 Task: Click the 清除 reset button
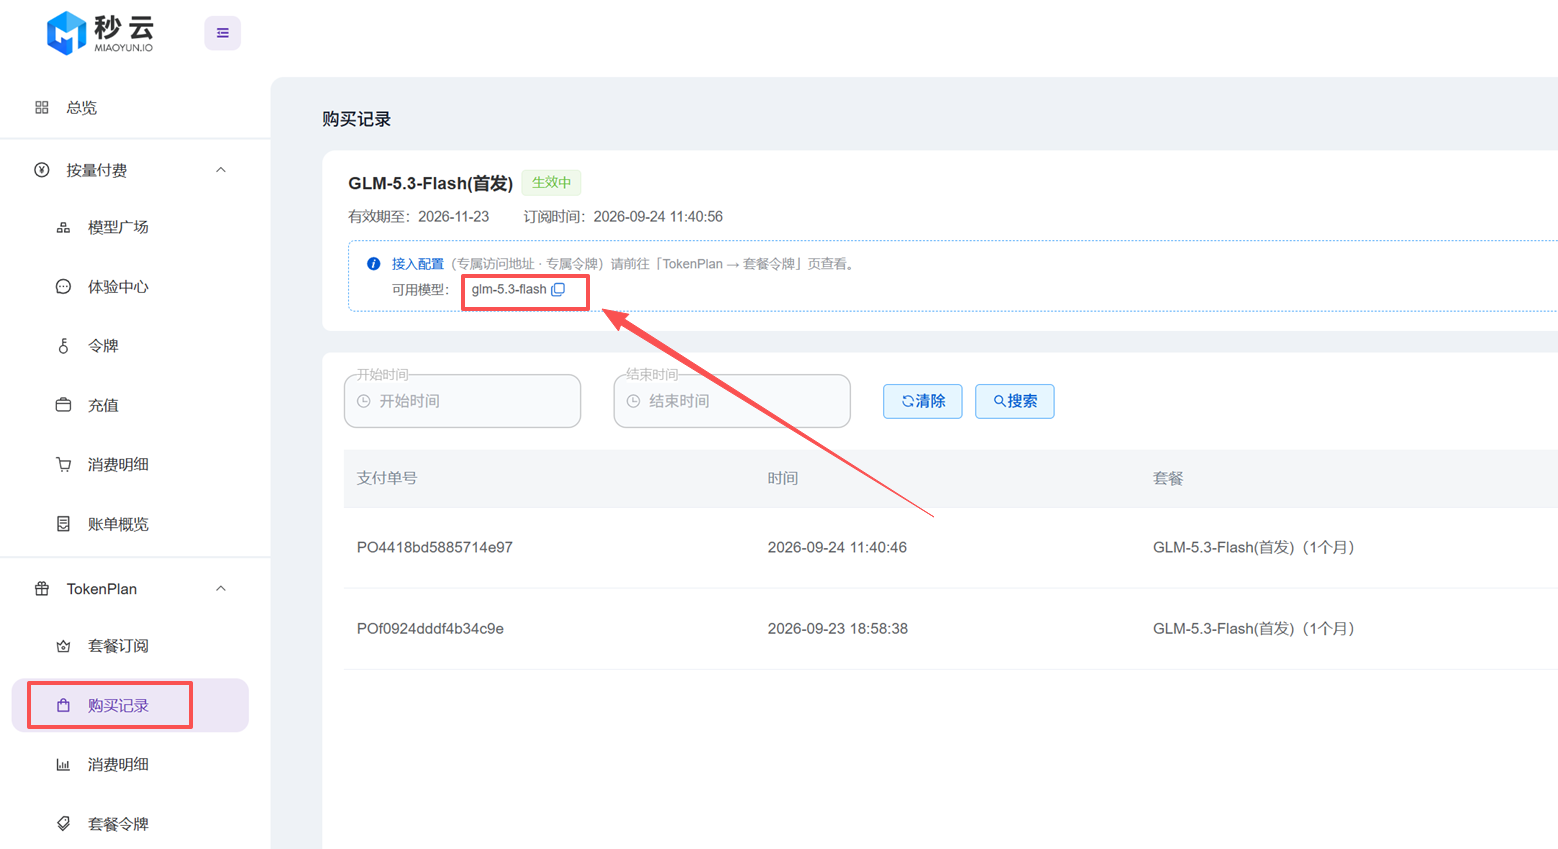(x=923, y=401)
